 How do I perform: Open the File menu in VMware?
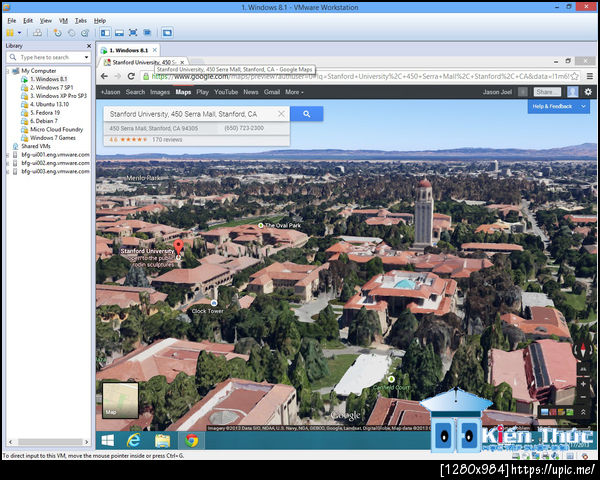pyautogui.click(x=12, y=21)
